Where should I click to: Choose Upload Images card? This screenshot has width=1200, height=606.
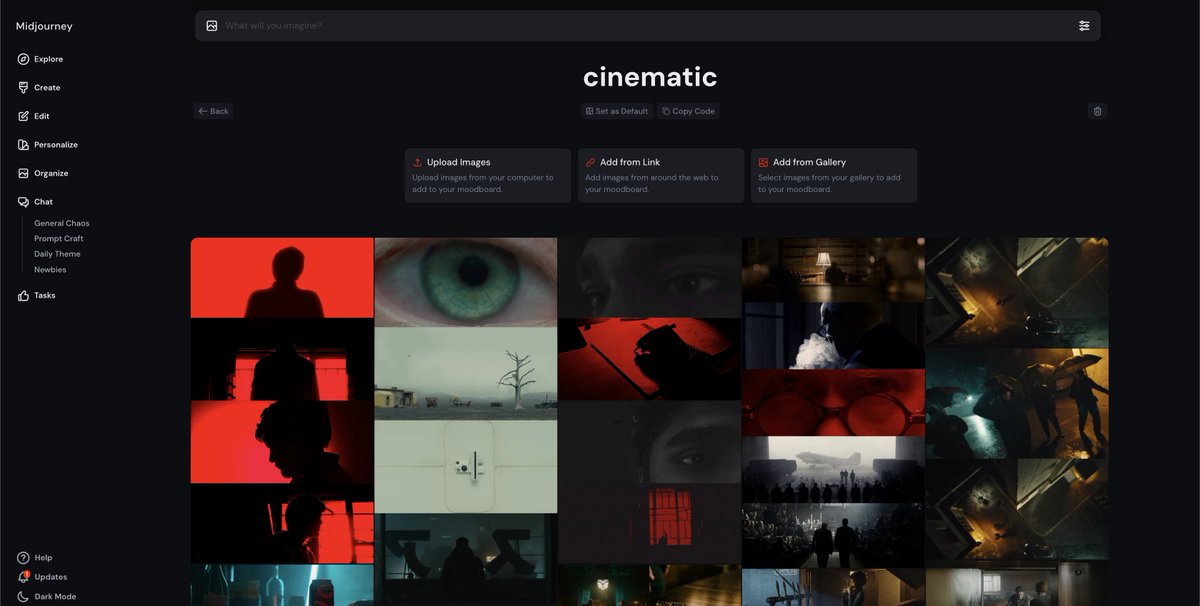point(488,176)
